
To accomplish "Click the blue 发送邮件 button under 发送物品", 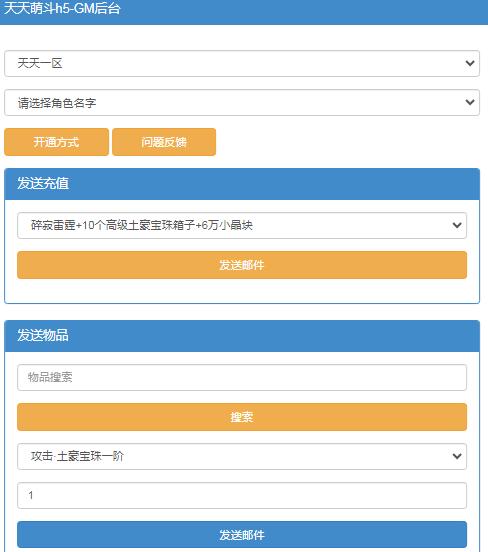I will (242, 535).
